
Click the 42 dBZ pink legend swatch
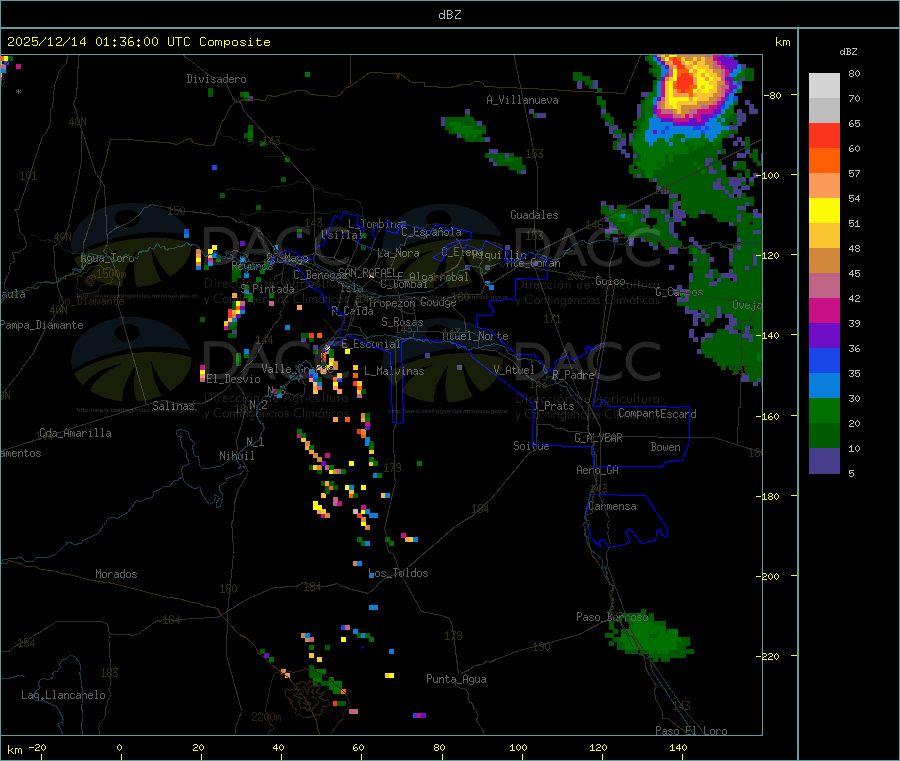pos(824,286)
